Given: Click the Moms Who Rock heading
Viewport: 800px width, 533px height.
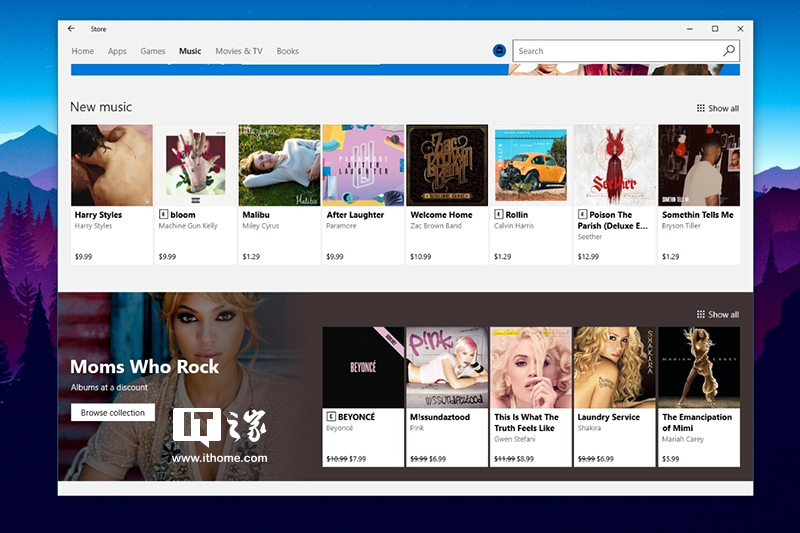Looking at the screenshot, I should 145,366.
